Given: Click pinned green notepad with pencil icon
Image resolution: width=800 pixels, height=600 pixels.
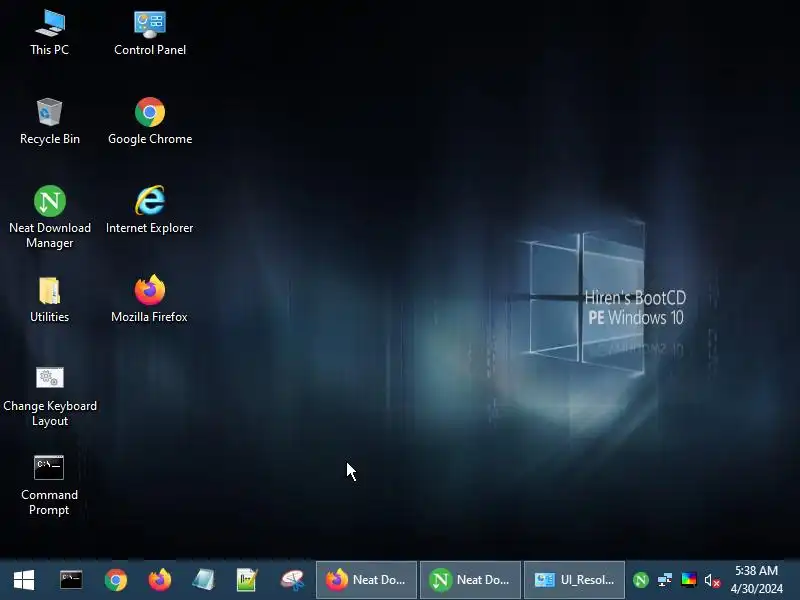Looking at the screenshot, I should 247,580.
